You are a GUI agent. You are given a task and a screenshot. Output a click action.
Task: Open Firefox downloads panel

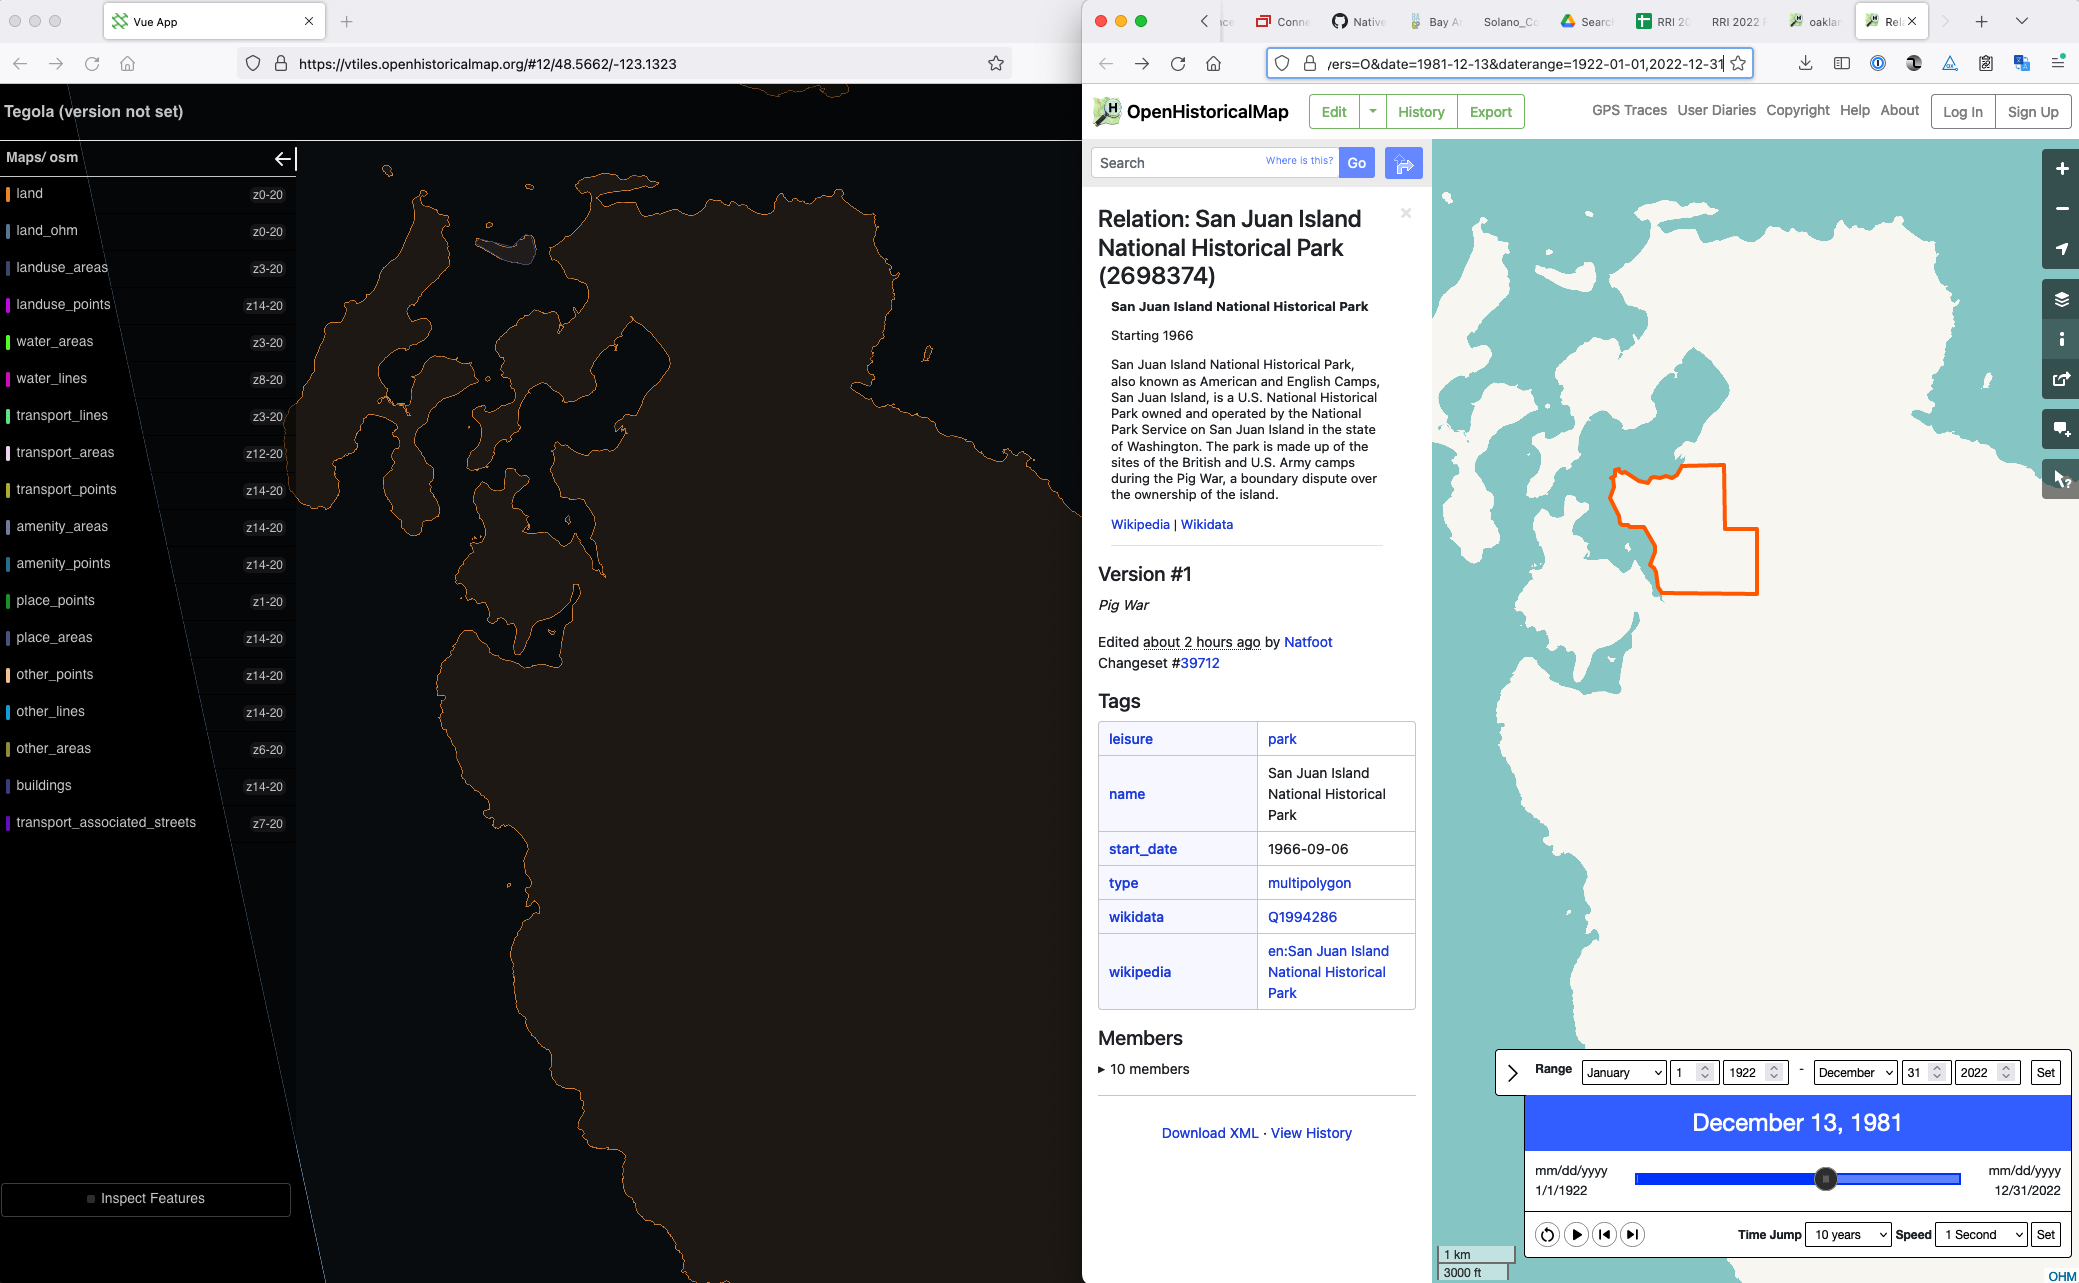click(x=1805, y=63)
